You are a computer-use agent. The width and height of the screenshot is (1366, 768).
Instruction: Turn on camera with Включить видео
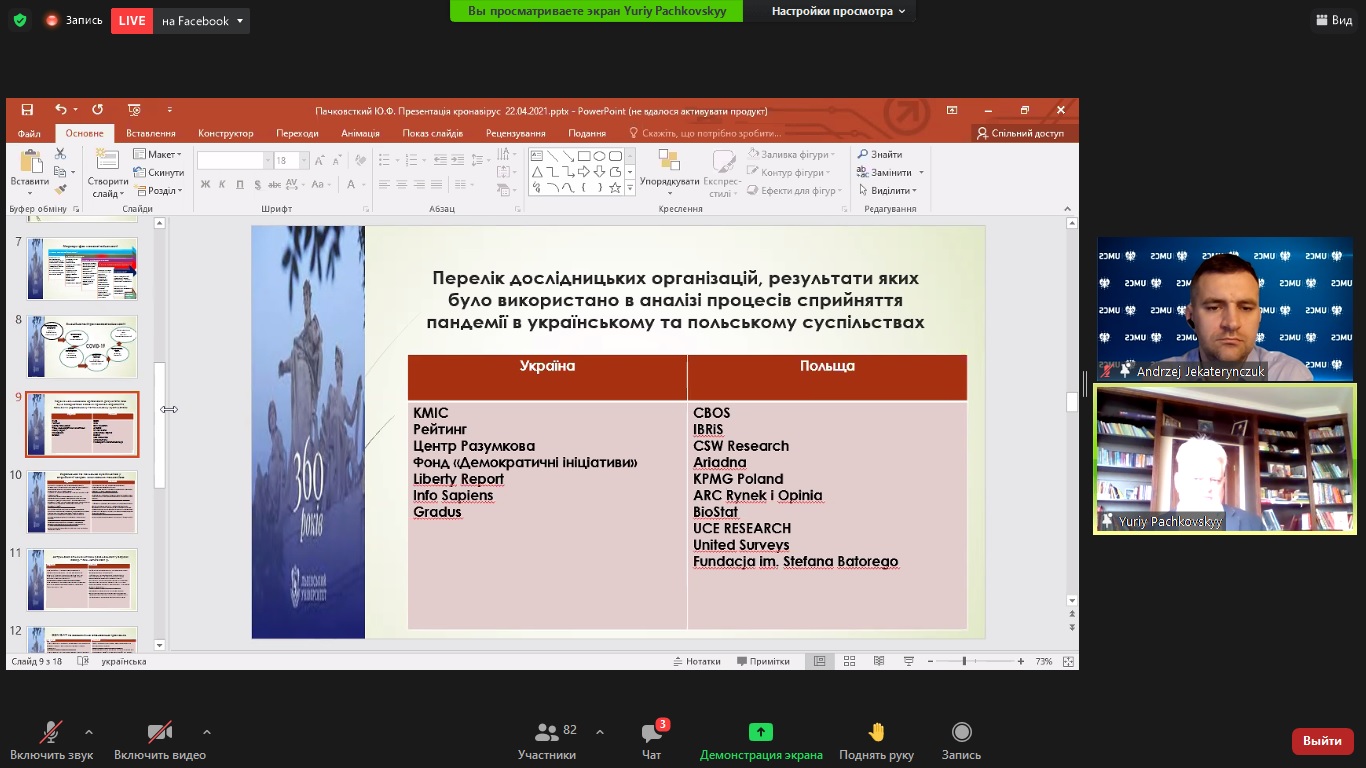click(x=160, y=742)
